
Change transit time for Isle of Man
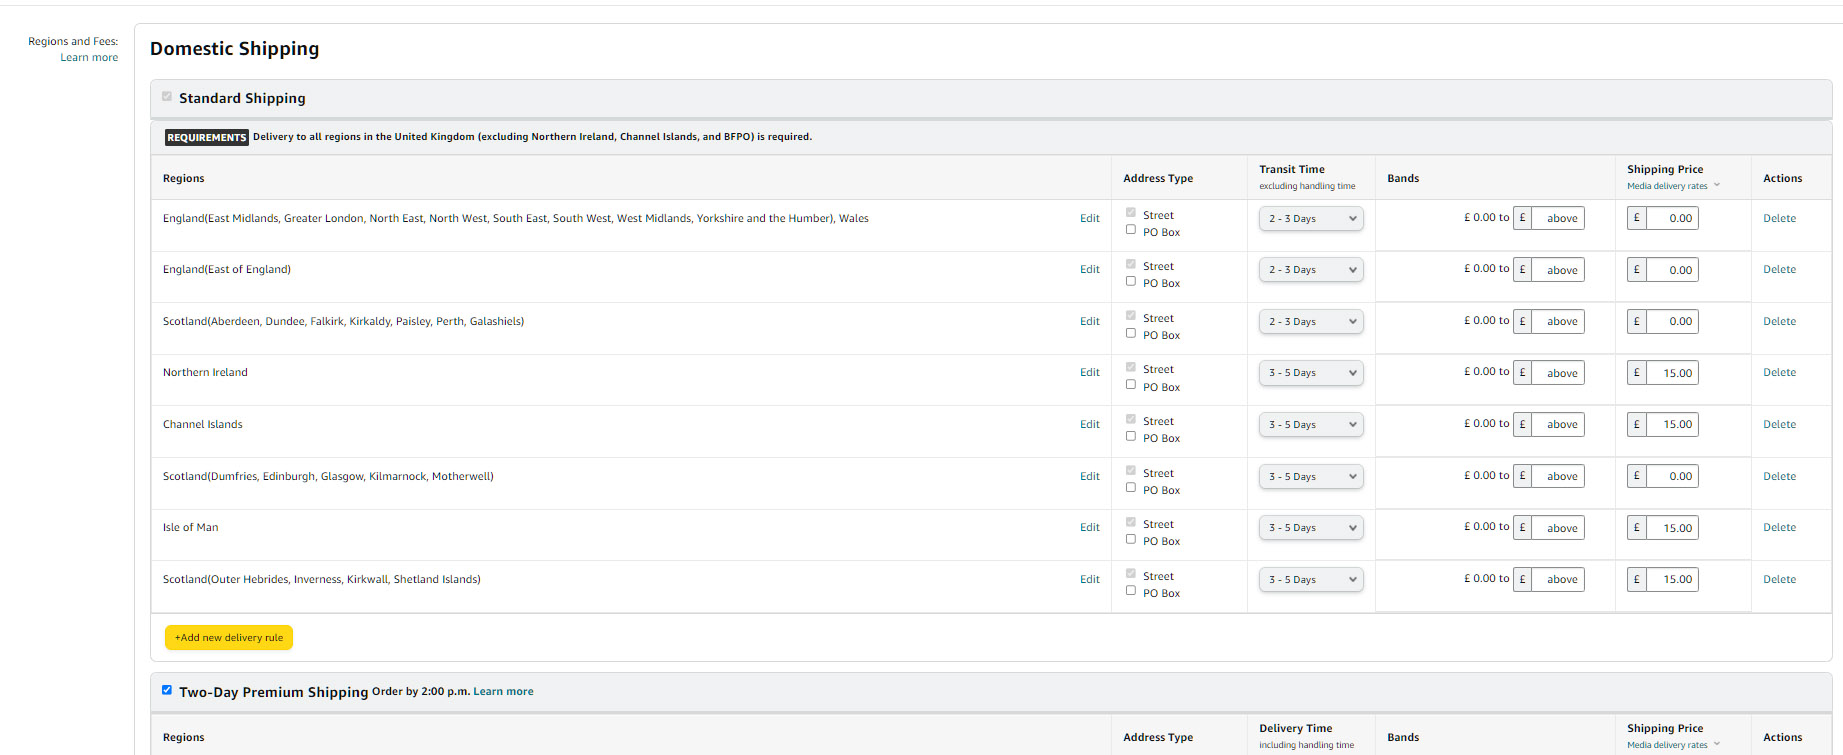tap(1310, 528)
